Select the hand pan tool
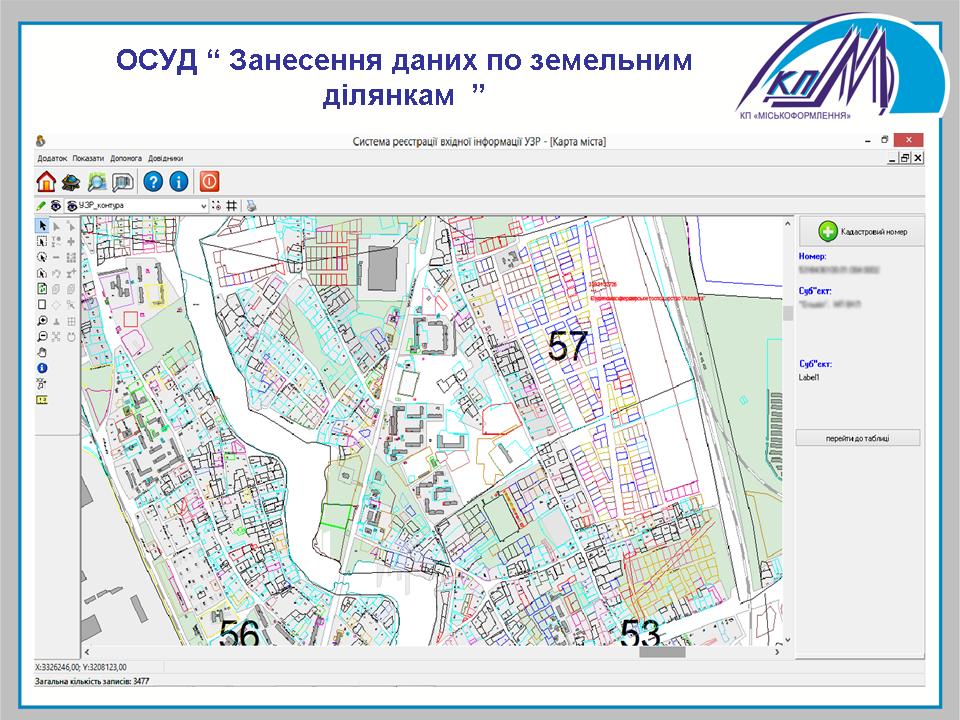Screen dimensions: 960x720 [x=42, y=352]
